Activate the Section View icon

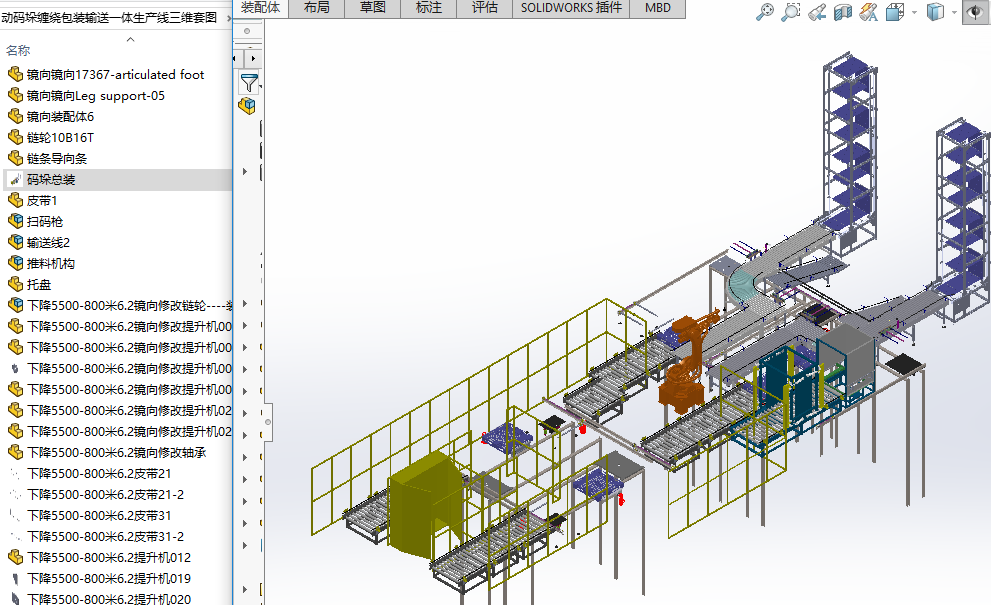[x=843, y=12]
